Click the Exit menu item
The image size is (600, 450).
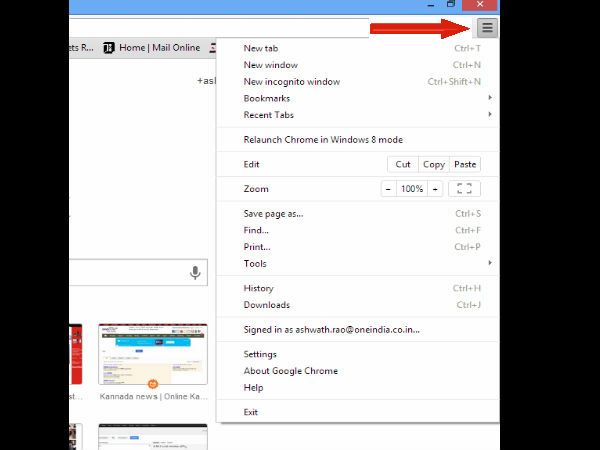pyautogui.click(x=251, y=412)
